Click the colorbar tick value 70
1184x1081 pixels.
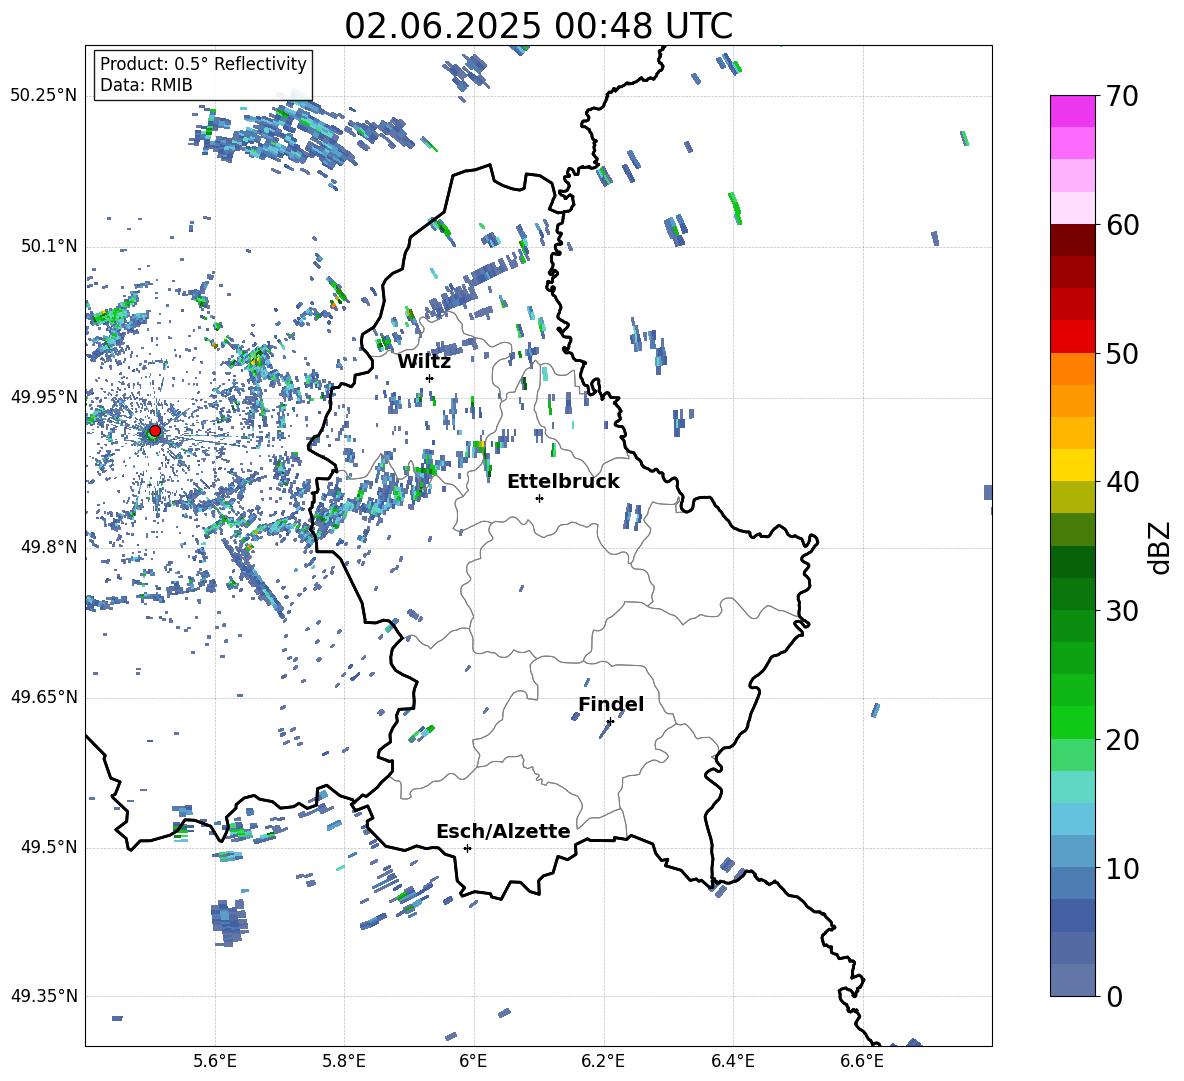click(x=1122, y=97)
